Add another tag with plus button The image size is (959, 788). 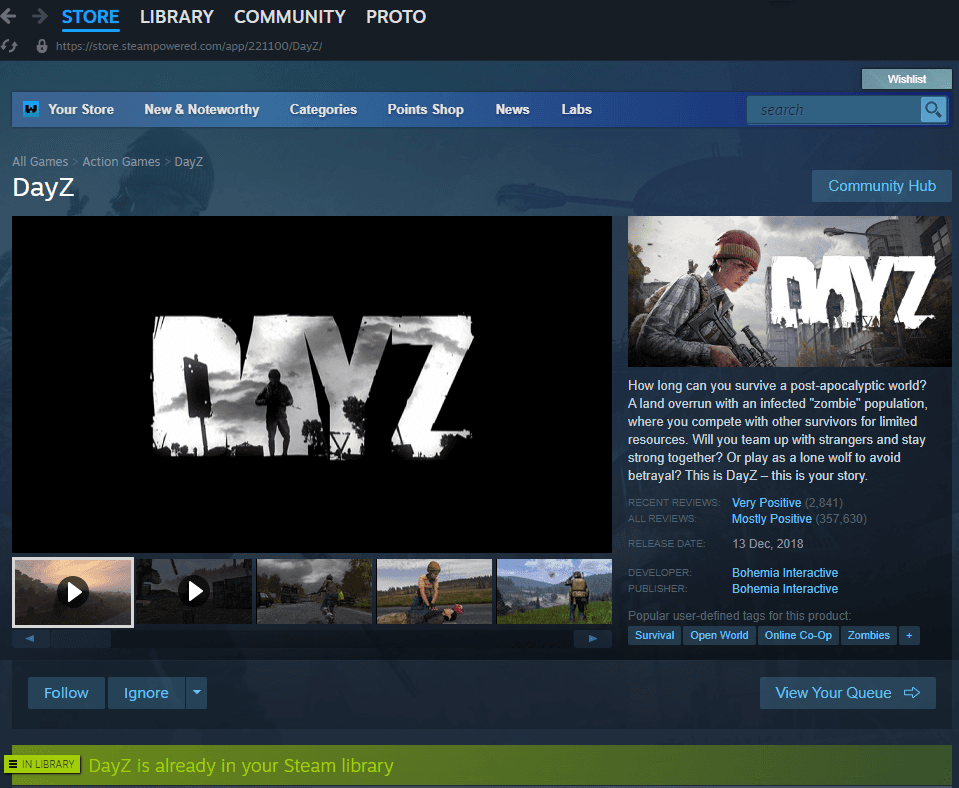point(909,636)
